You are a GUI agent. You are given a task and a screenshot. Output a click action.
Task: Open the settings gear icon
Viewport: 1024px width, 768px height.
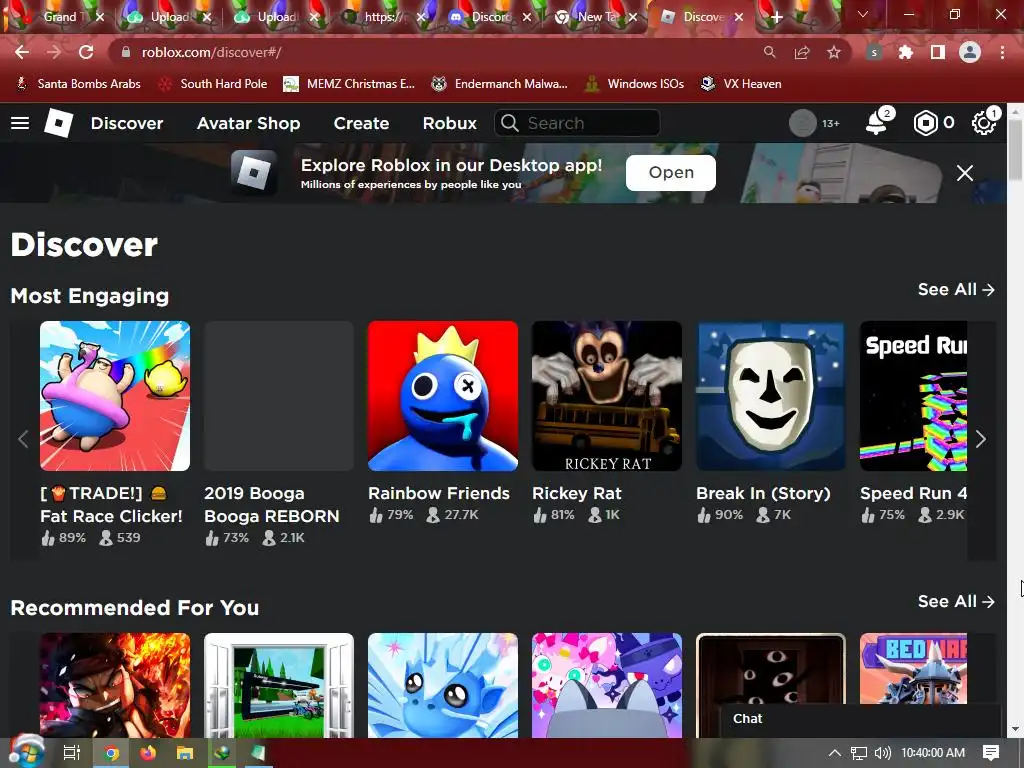(984, 123)
